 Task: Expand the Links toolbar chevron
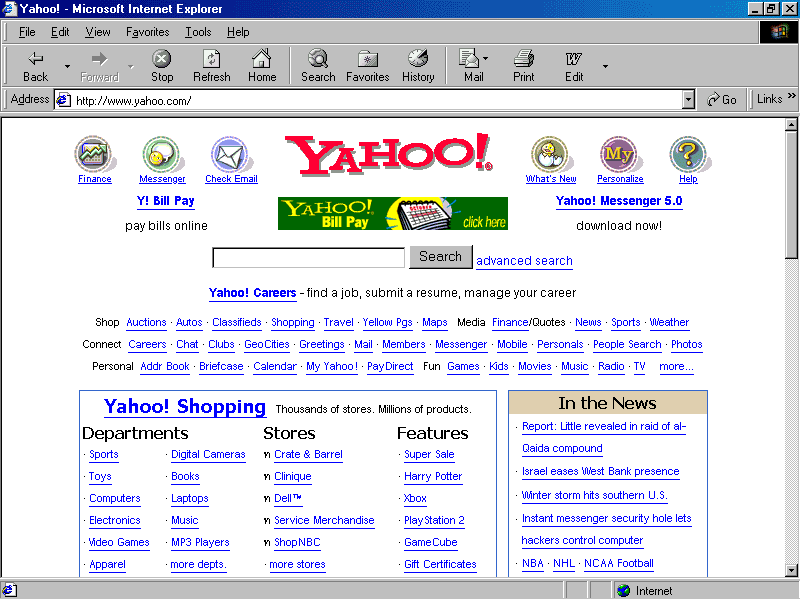pos(791,95)
